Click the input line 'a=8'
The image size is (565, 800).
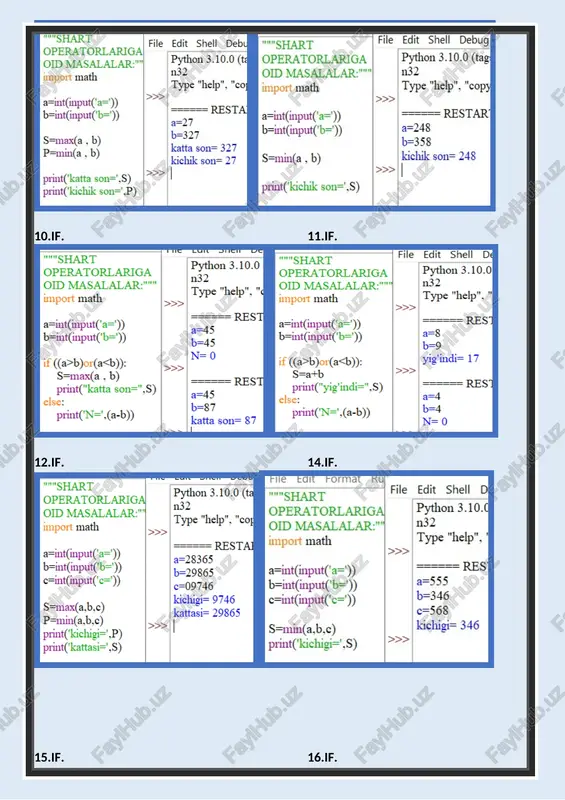[x=431, y=333]
